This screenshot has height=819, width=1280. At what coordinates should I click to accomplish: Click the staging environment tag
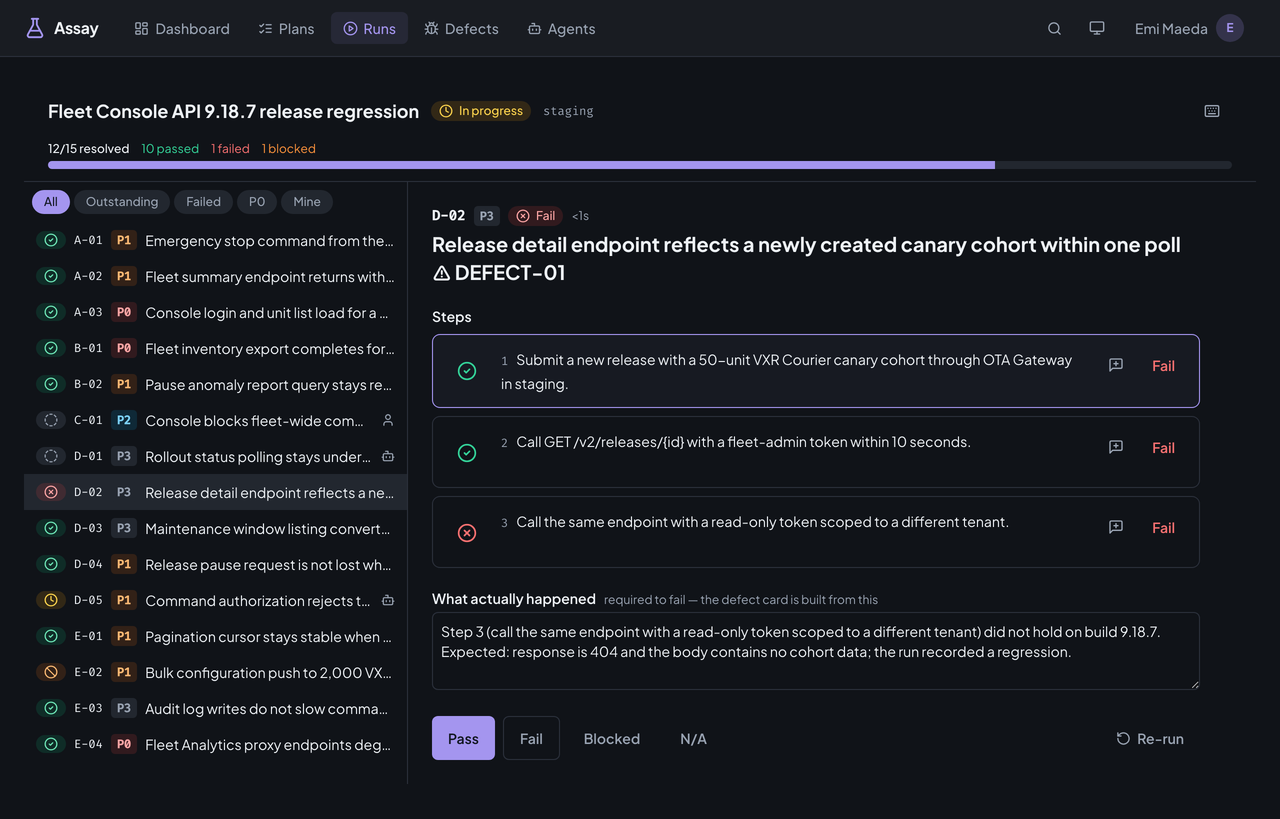coord(568,111)
